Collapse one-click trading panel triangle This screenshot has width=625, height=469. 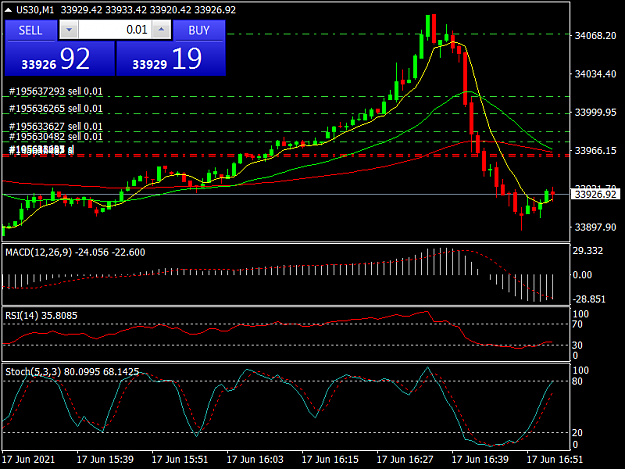click(8, 10)
